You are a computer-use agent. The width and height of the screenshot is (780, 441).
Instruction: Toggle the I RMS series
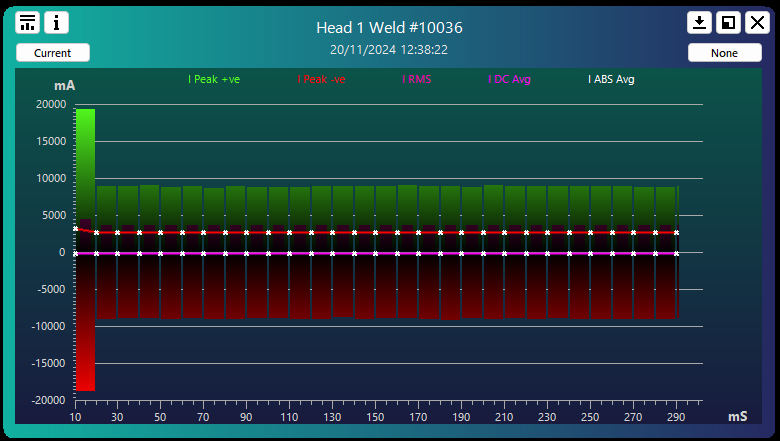point(417,79)
